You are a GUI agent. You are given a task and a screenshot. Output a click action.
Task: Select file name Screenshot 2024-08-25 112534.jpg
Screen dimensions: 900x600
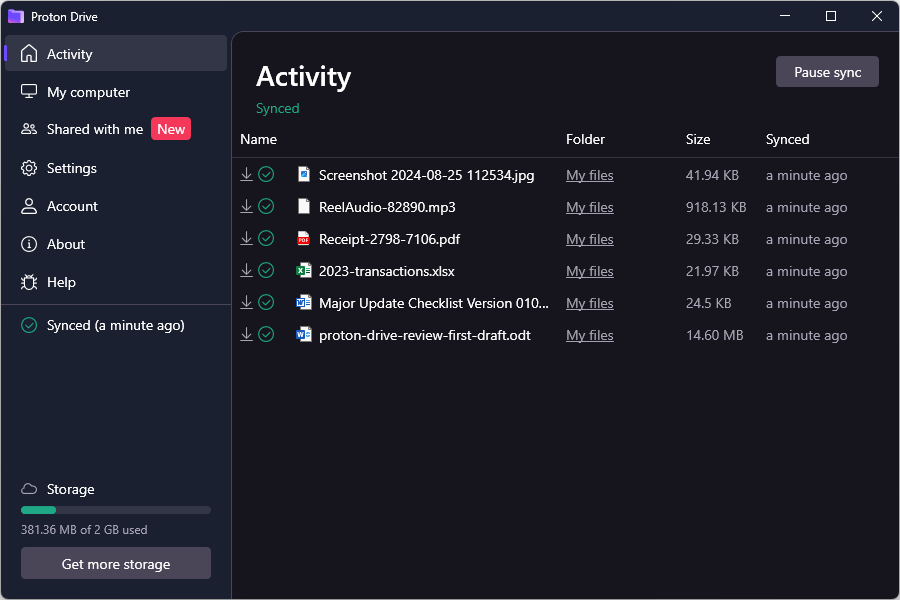coord(426,175)
